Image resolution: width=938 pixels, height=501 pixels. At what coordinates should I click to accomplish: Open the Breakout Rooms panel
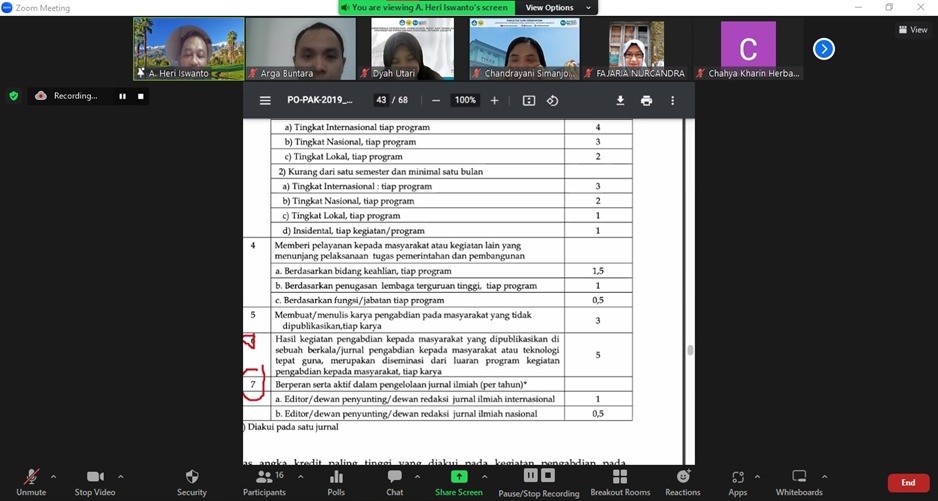coord(619,481)
